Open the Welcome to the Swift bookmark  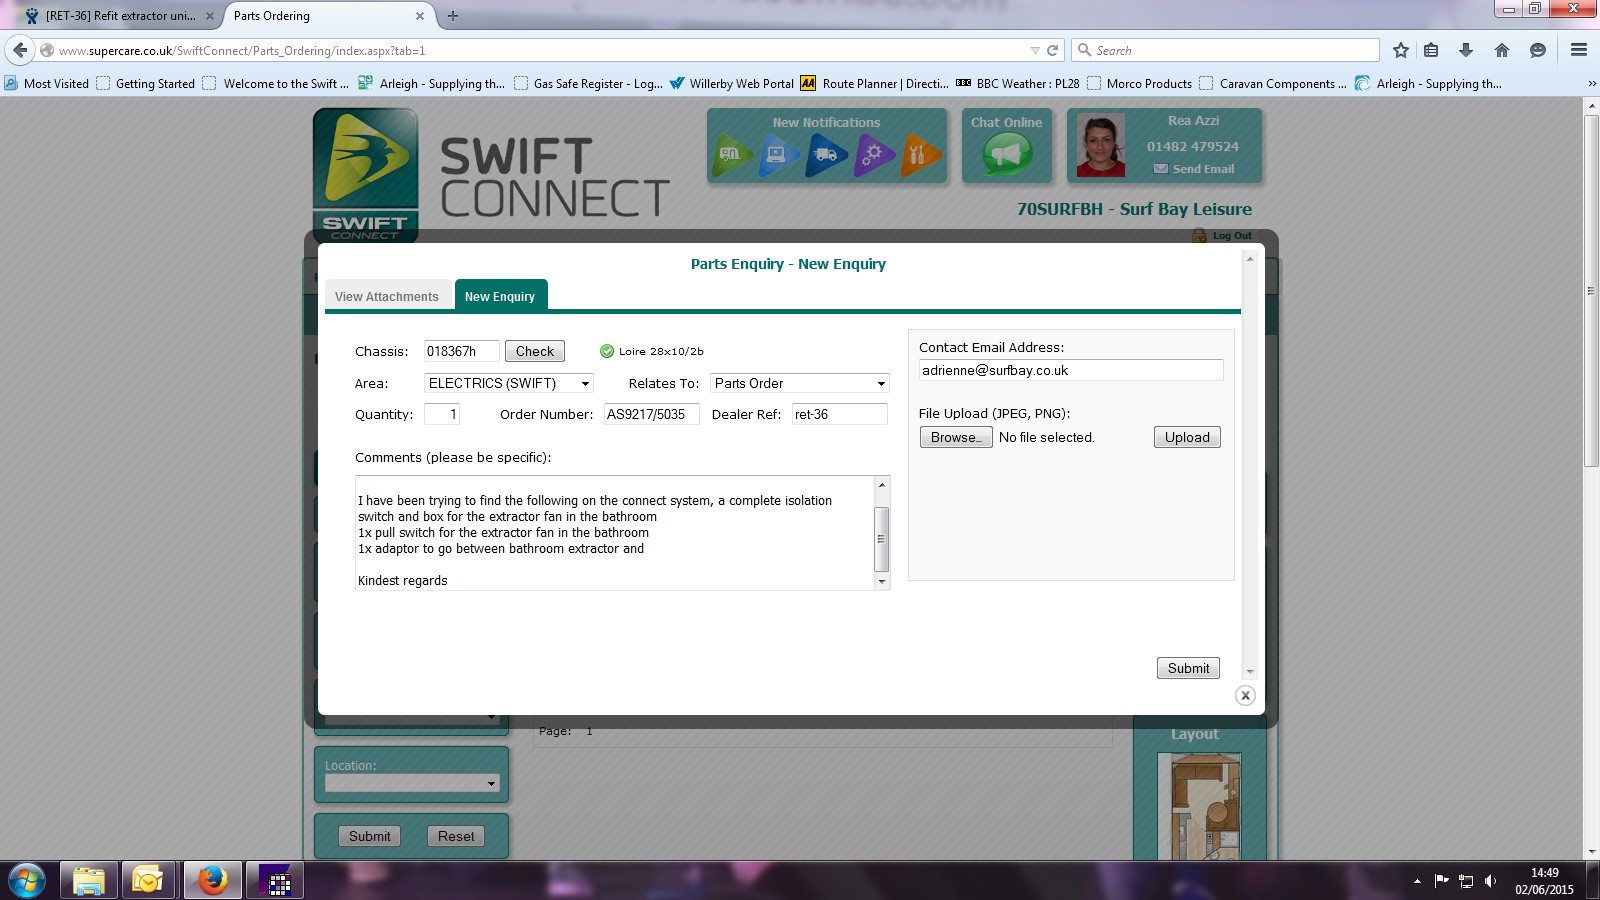click(276, 84)
